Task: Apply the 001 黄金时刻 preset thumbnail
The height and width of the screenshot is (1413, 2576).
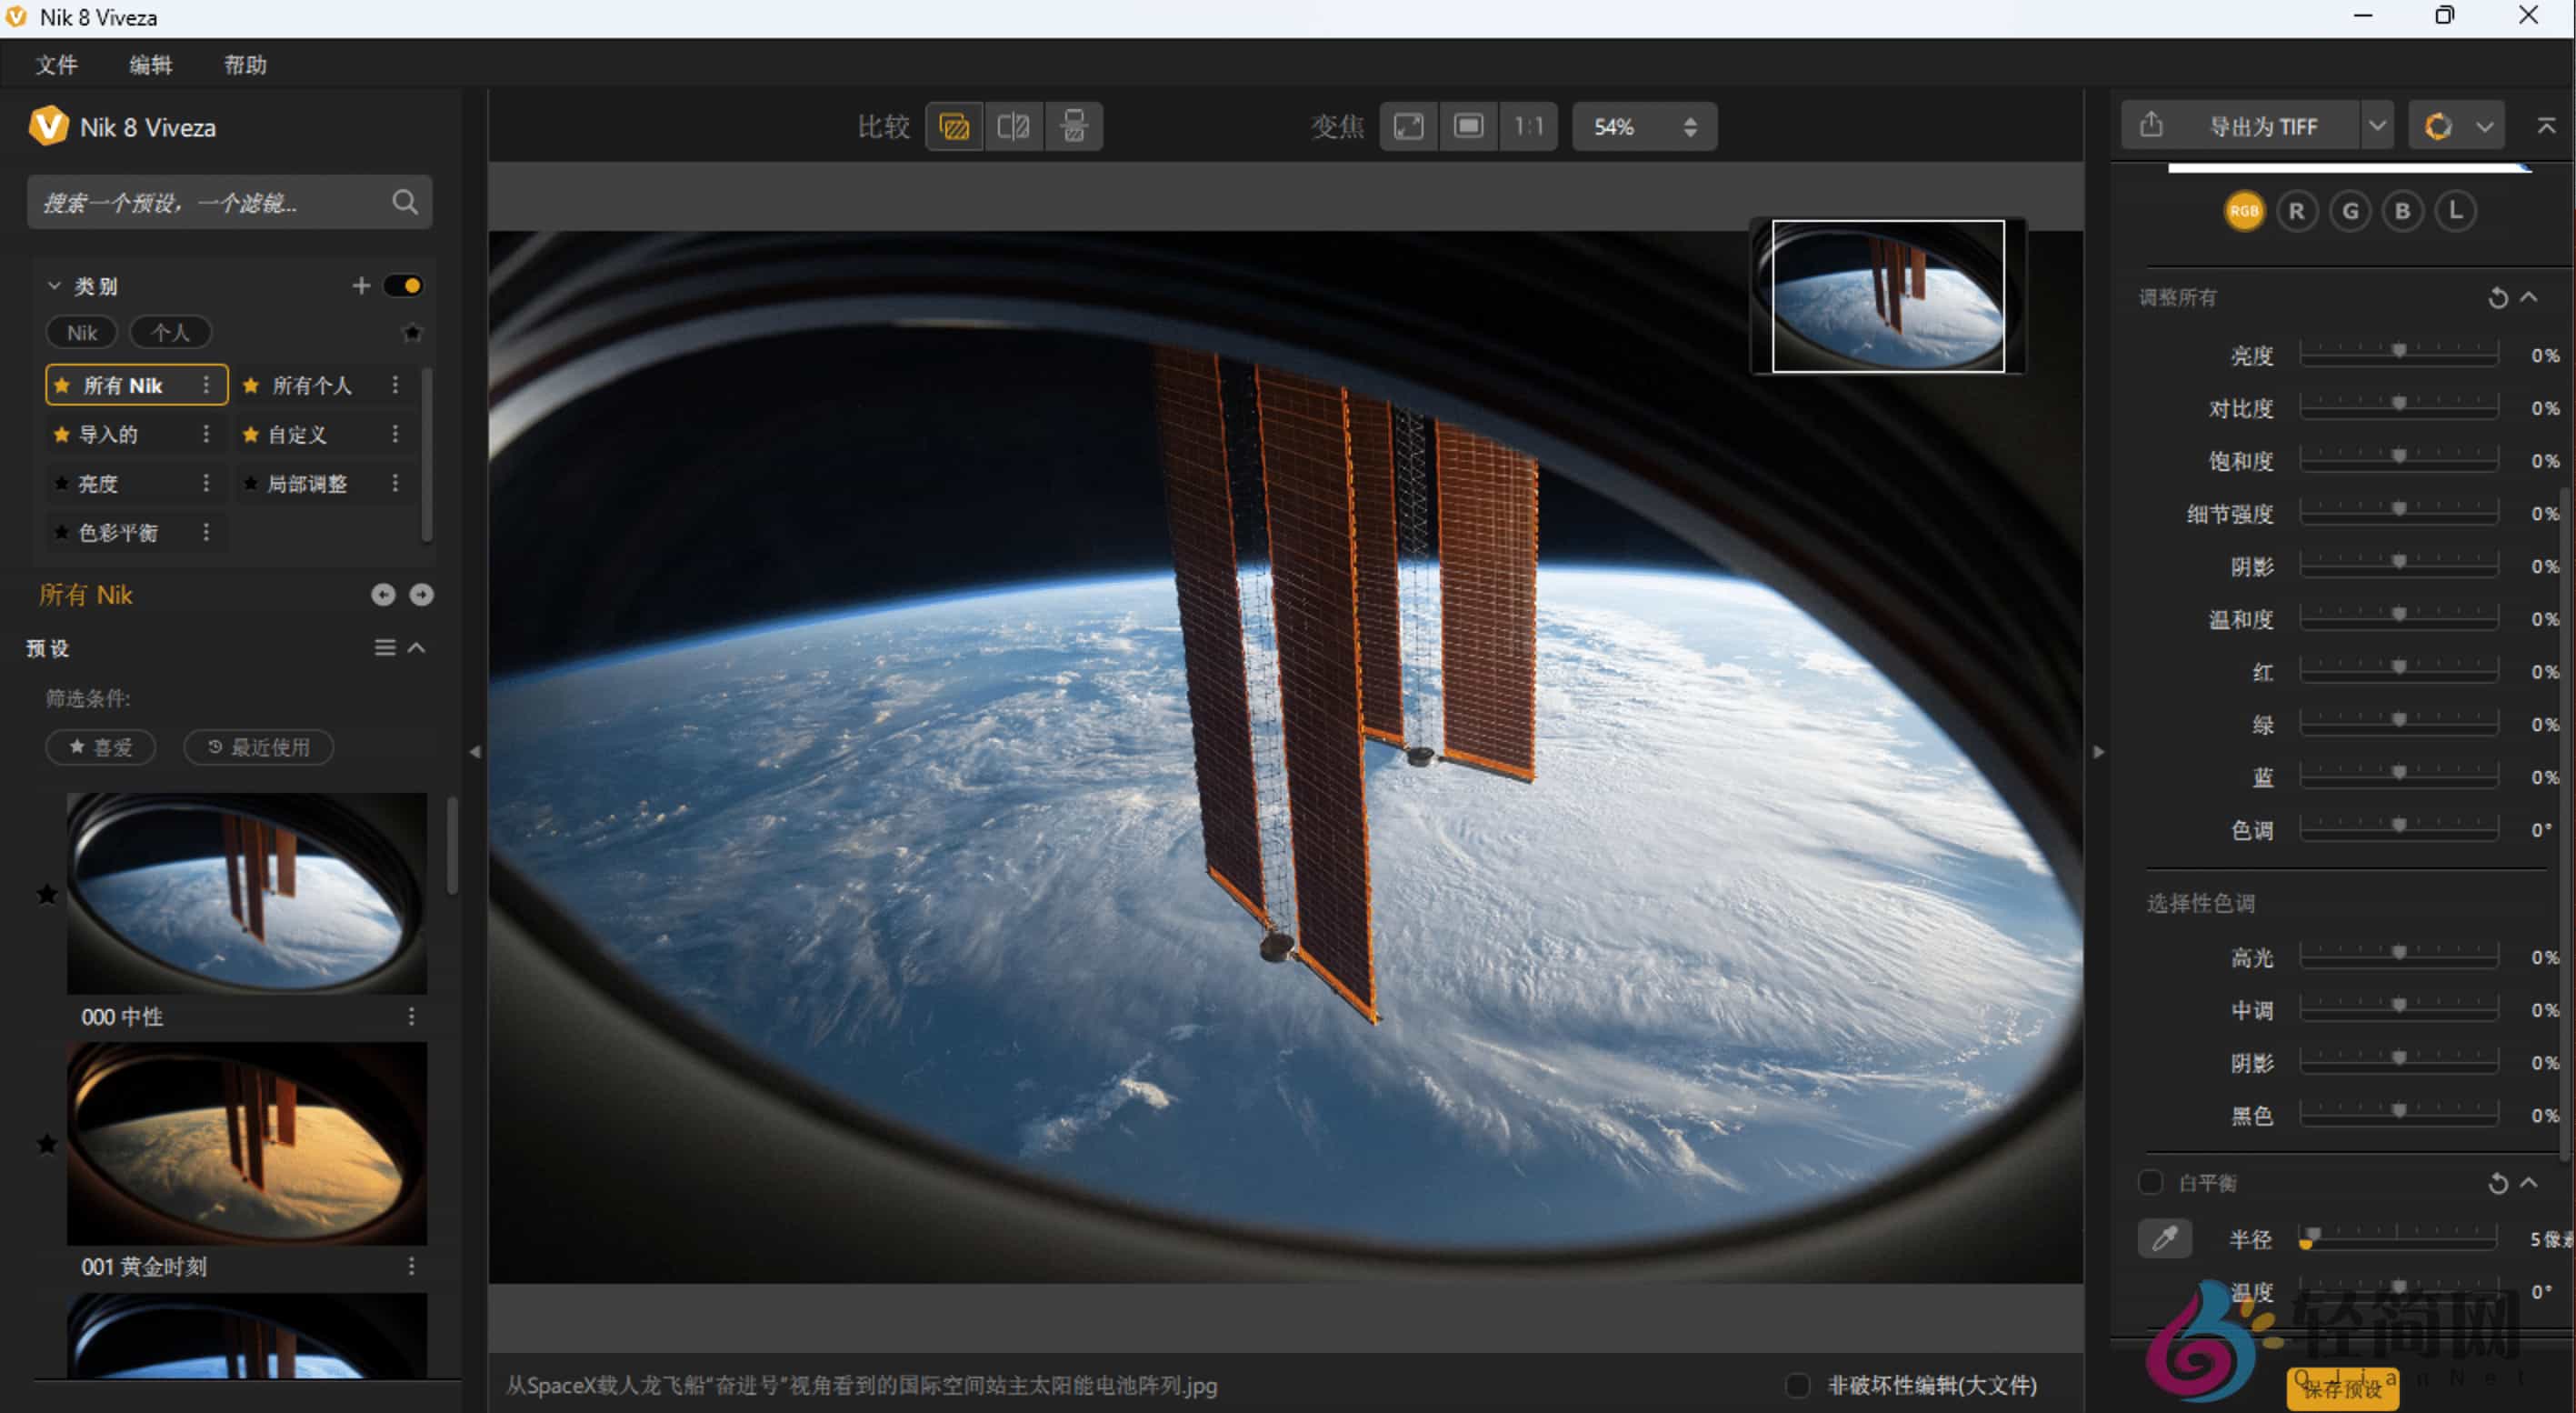Action: click(x=246, y=1143)
